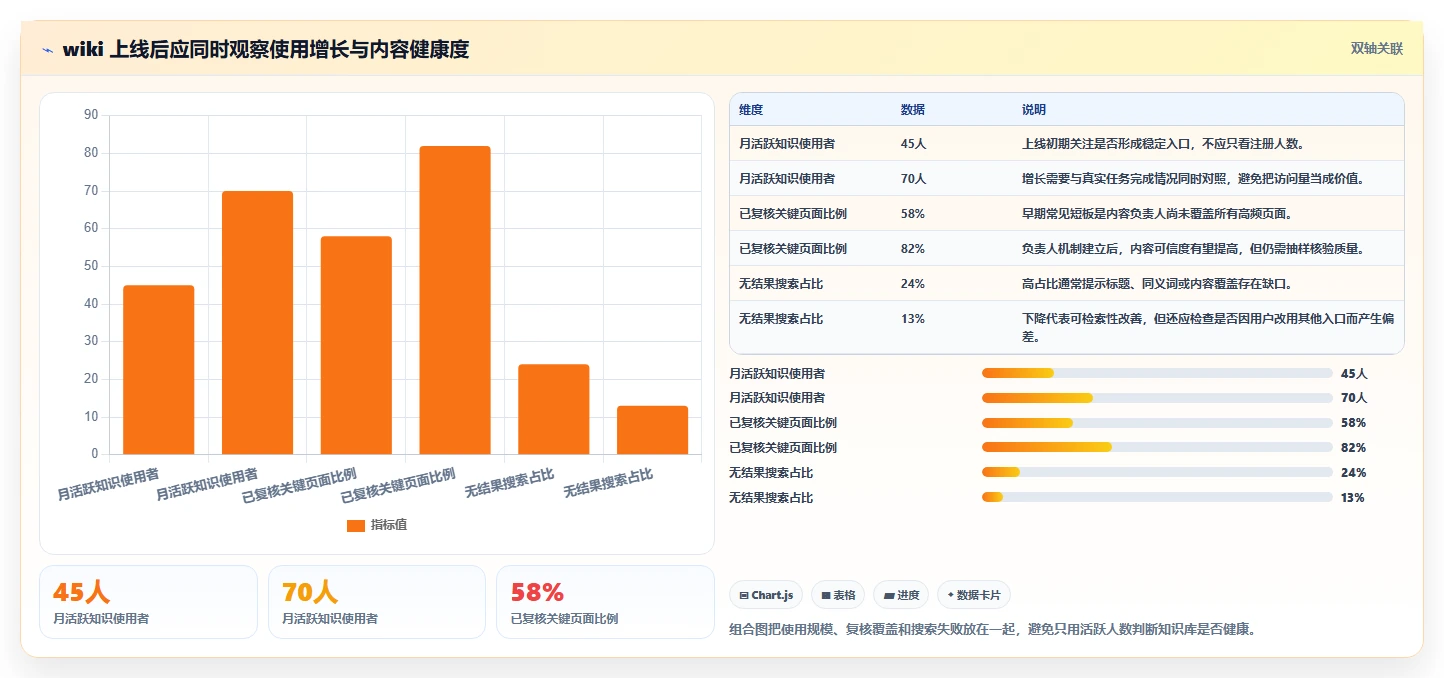This screenshot has width=1444, height=678.
Task: Click the description starting 上线初期关注
Action: click(x=1163, y=144)
